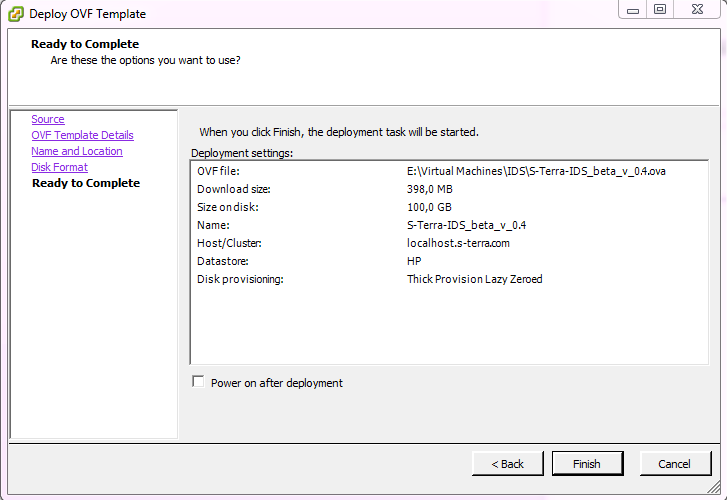Viewport: 727px width, 500px height.
Task: Click the Finish button
Action: 587,464
